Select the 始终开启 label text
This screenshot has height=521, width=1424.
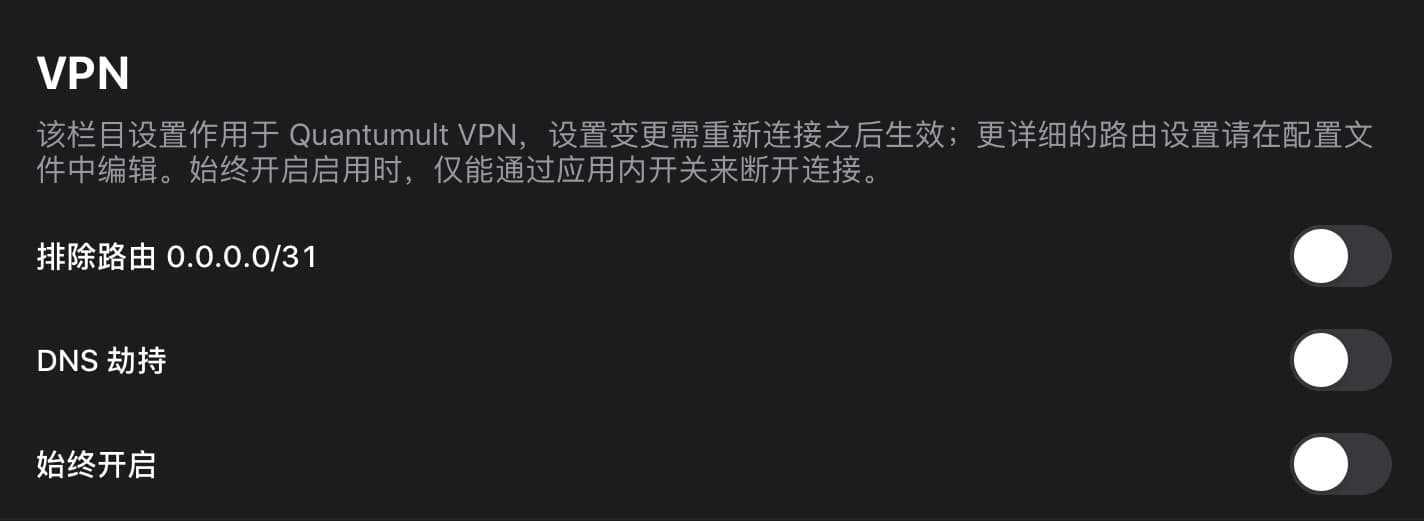click(x=96, y=464)
